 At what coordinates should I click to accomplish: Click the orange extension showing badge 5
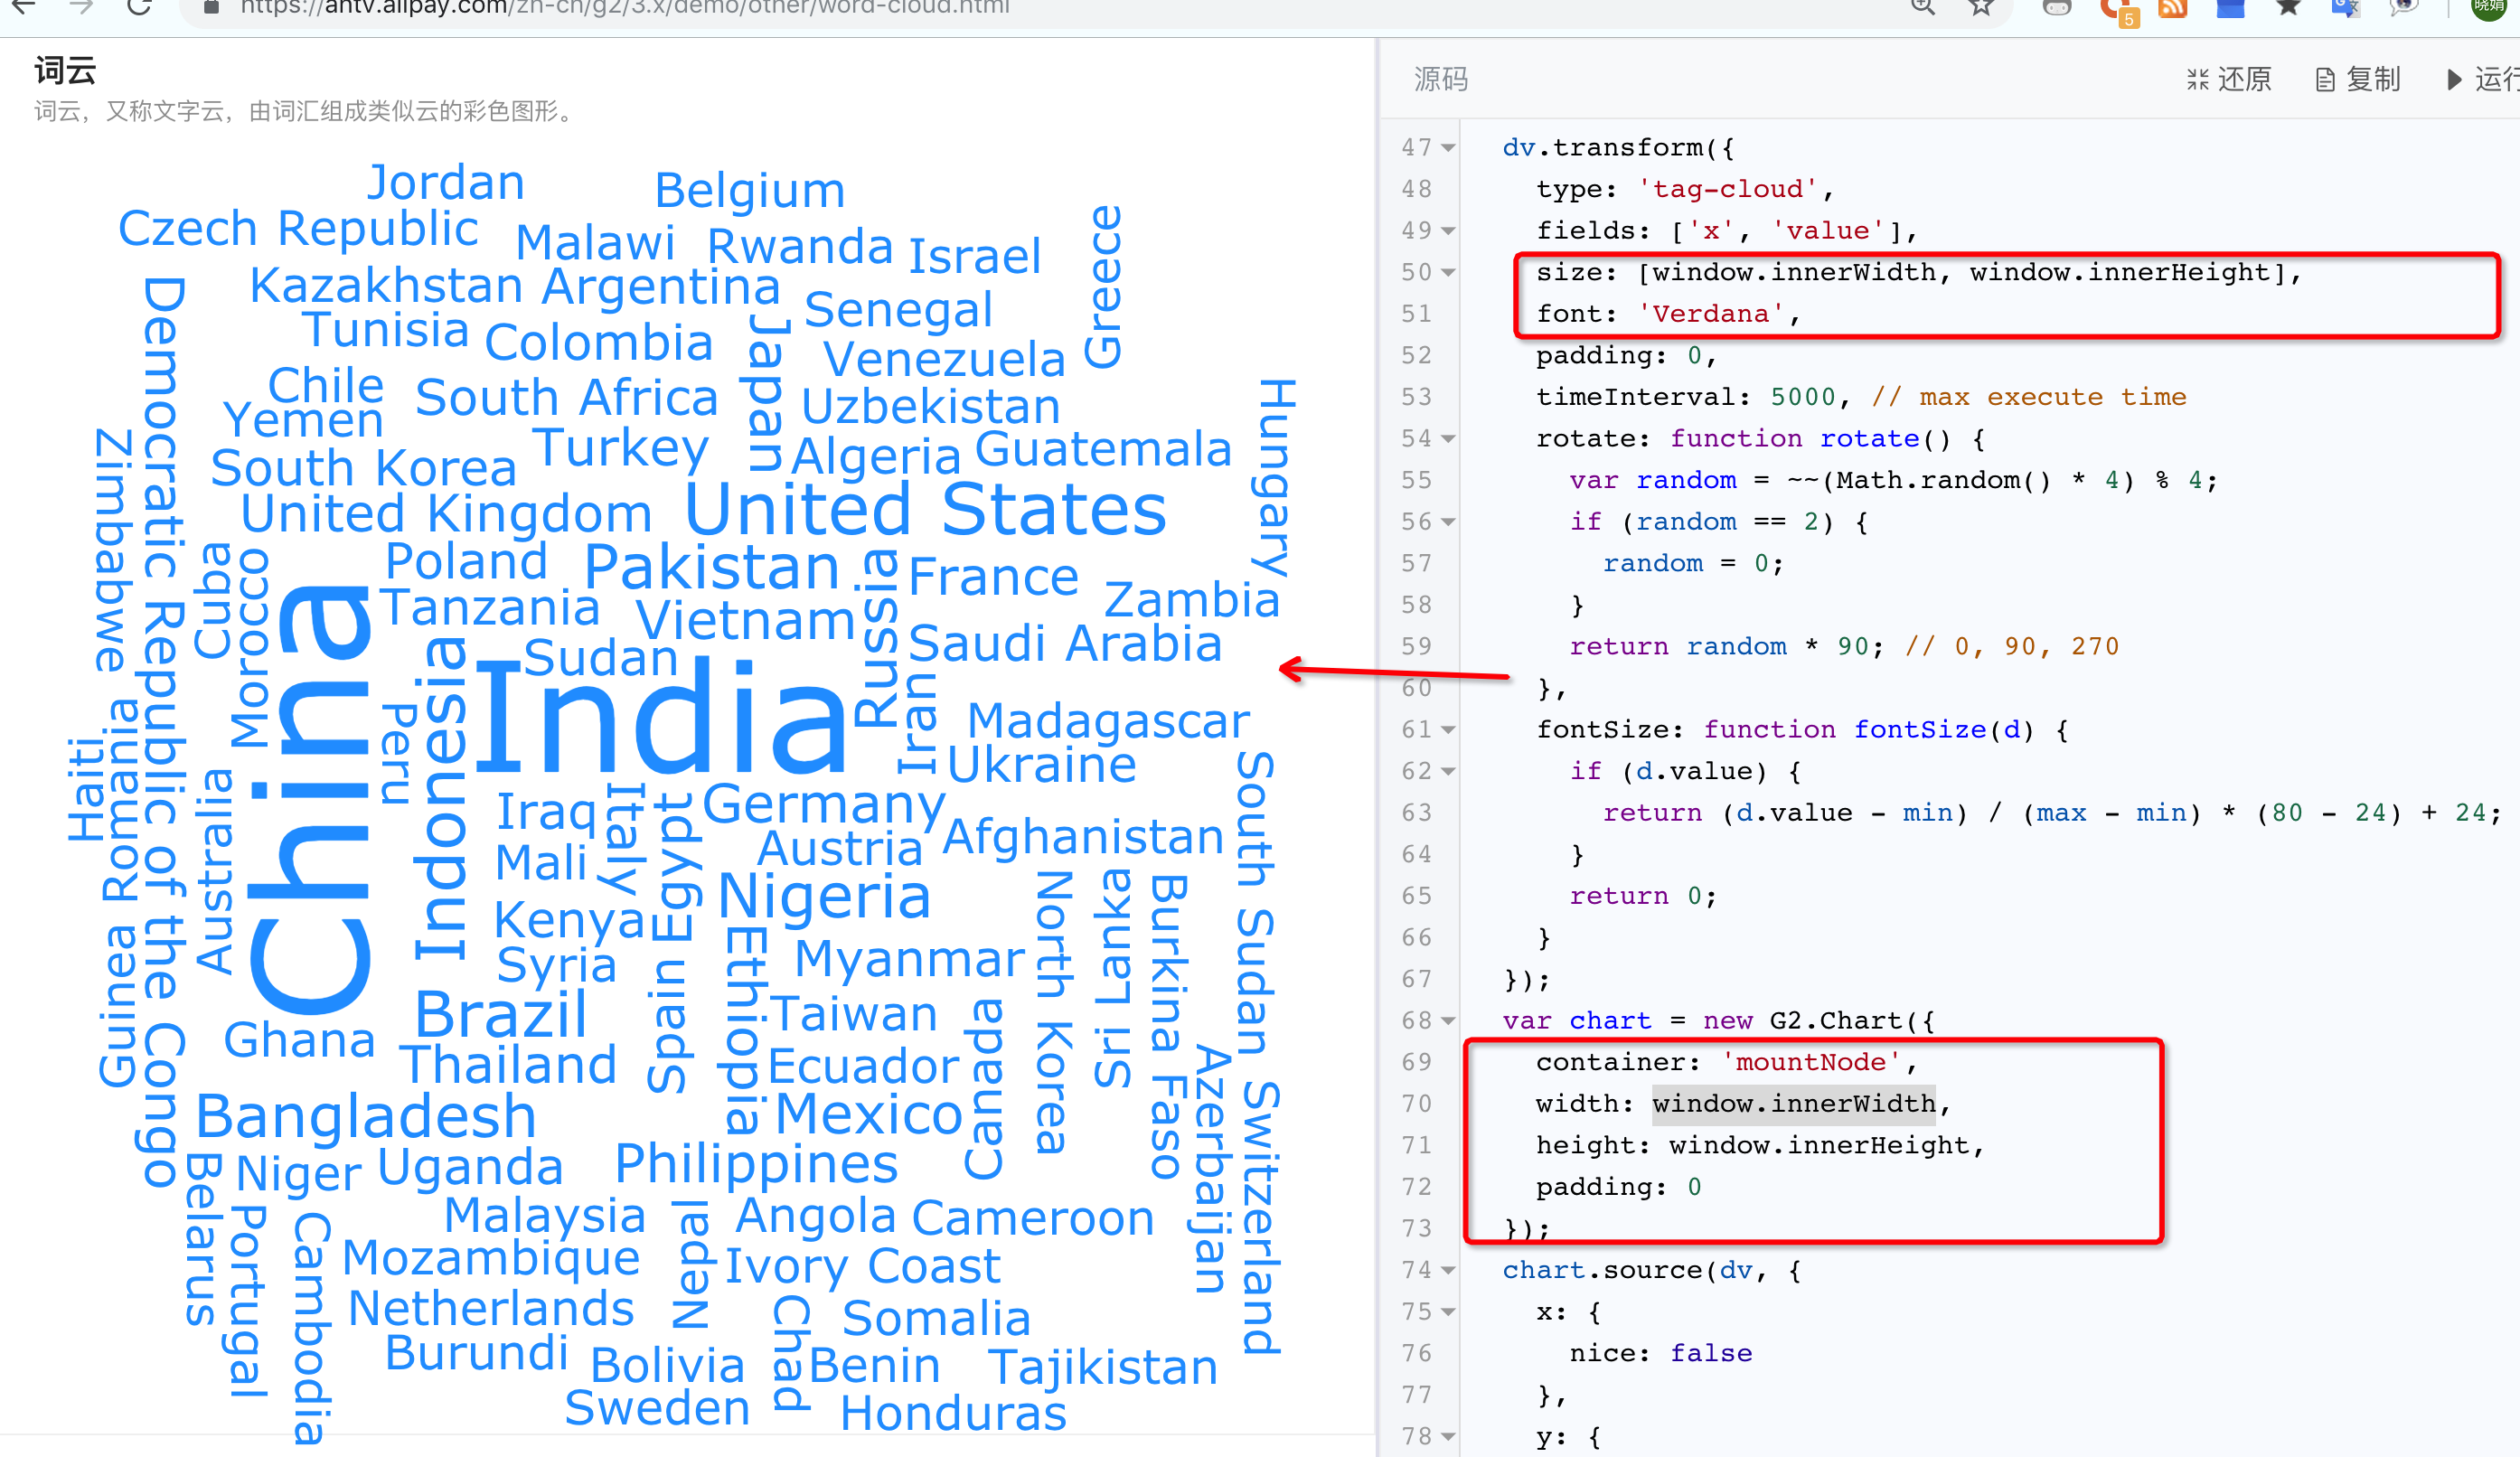(2120, 8)
